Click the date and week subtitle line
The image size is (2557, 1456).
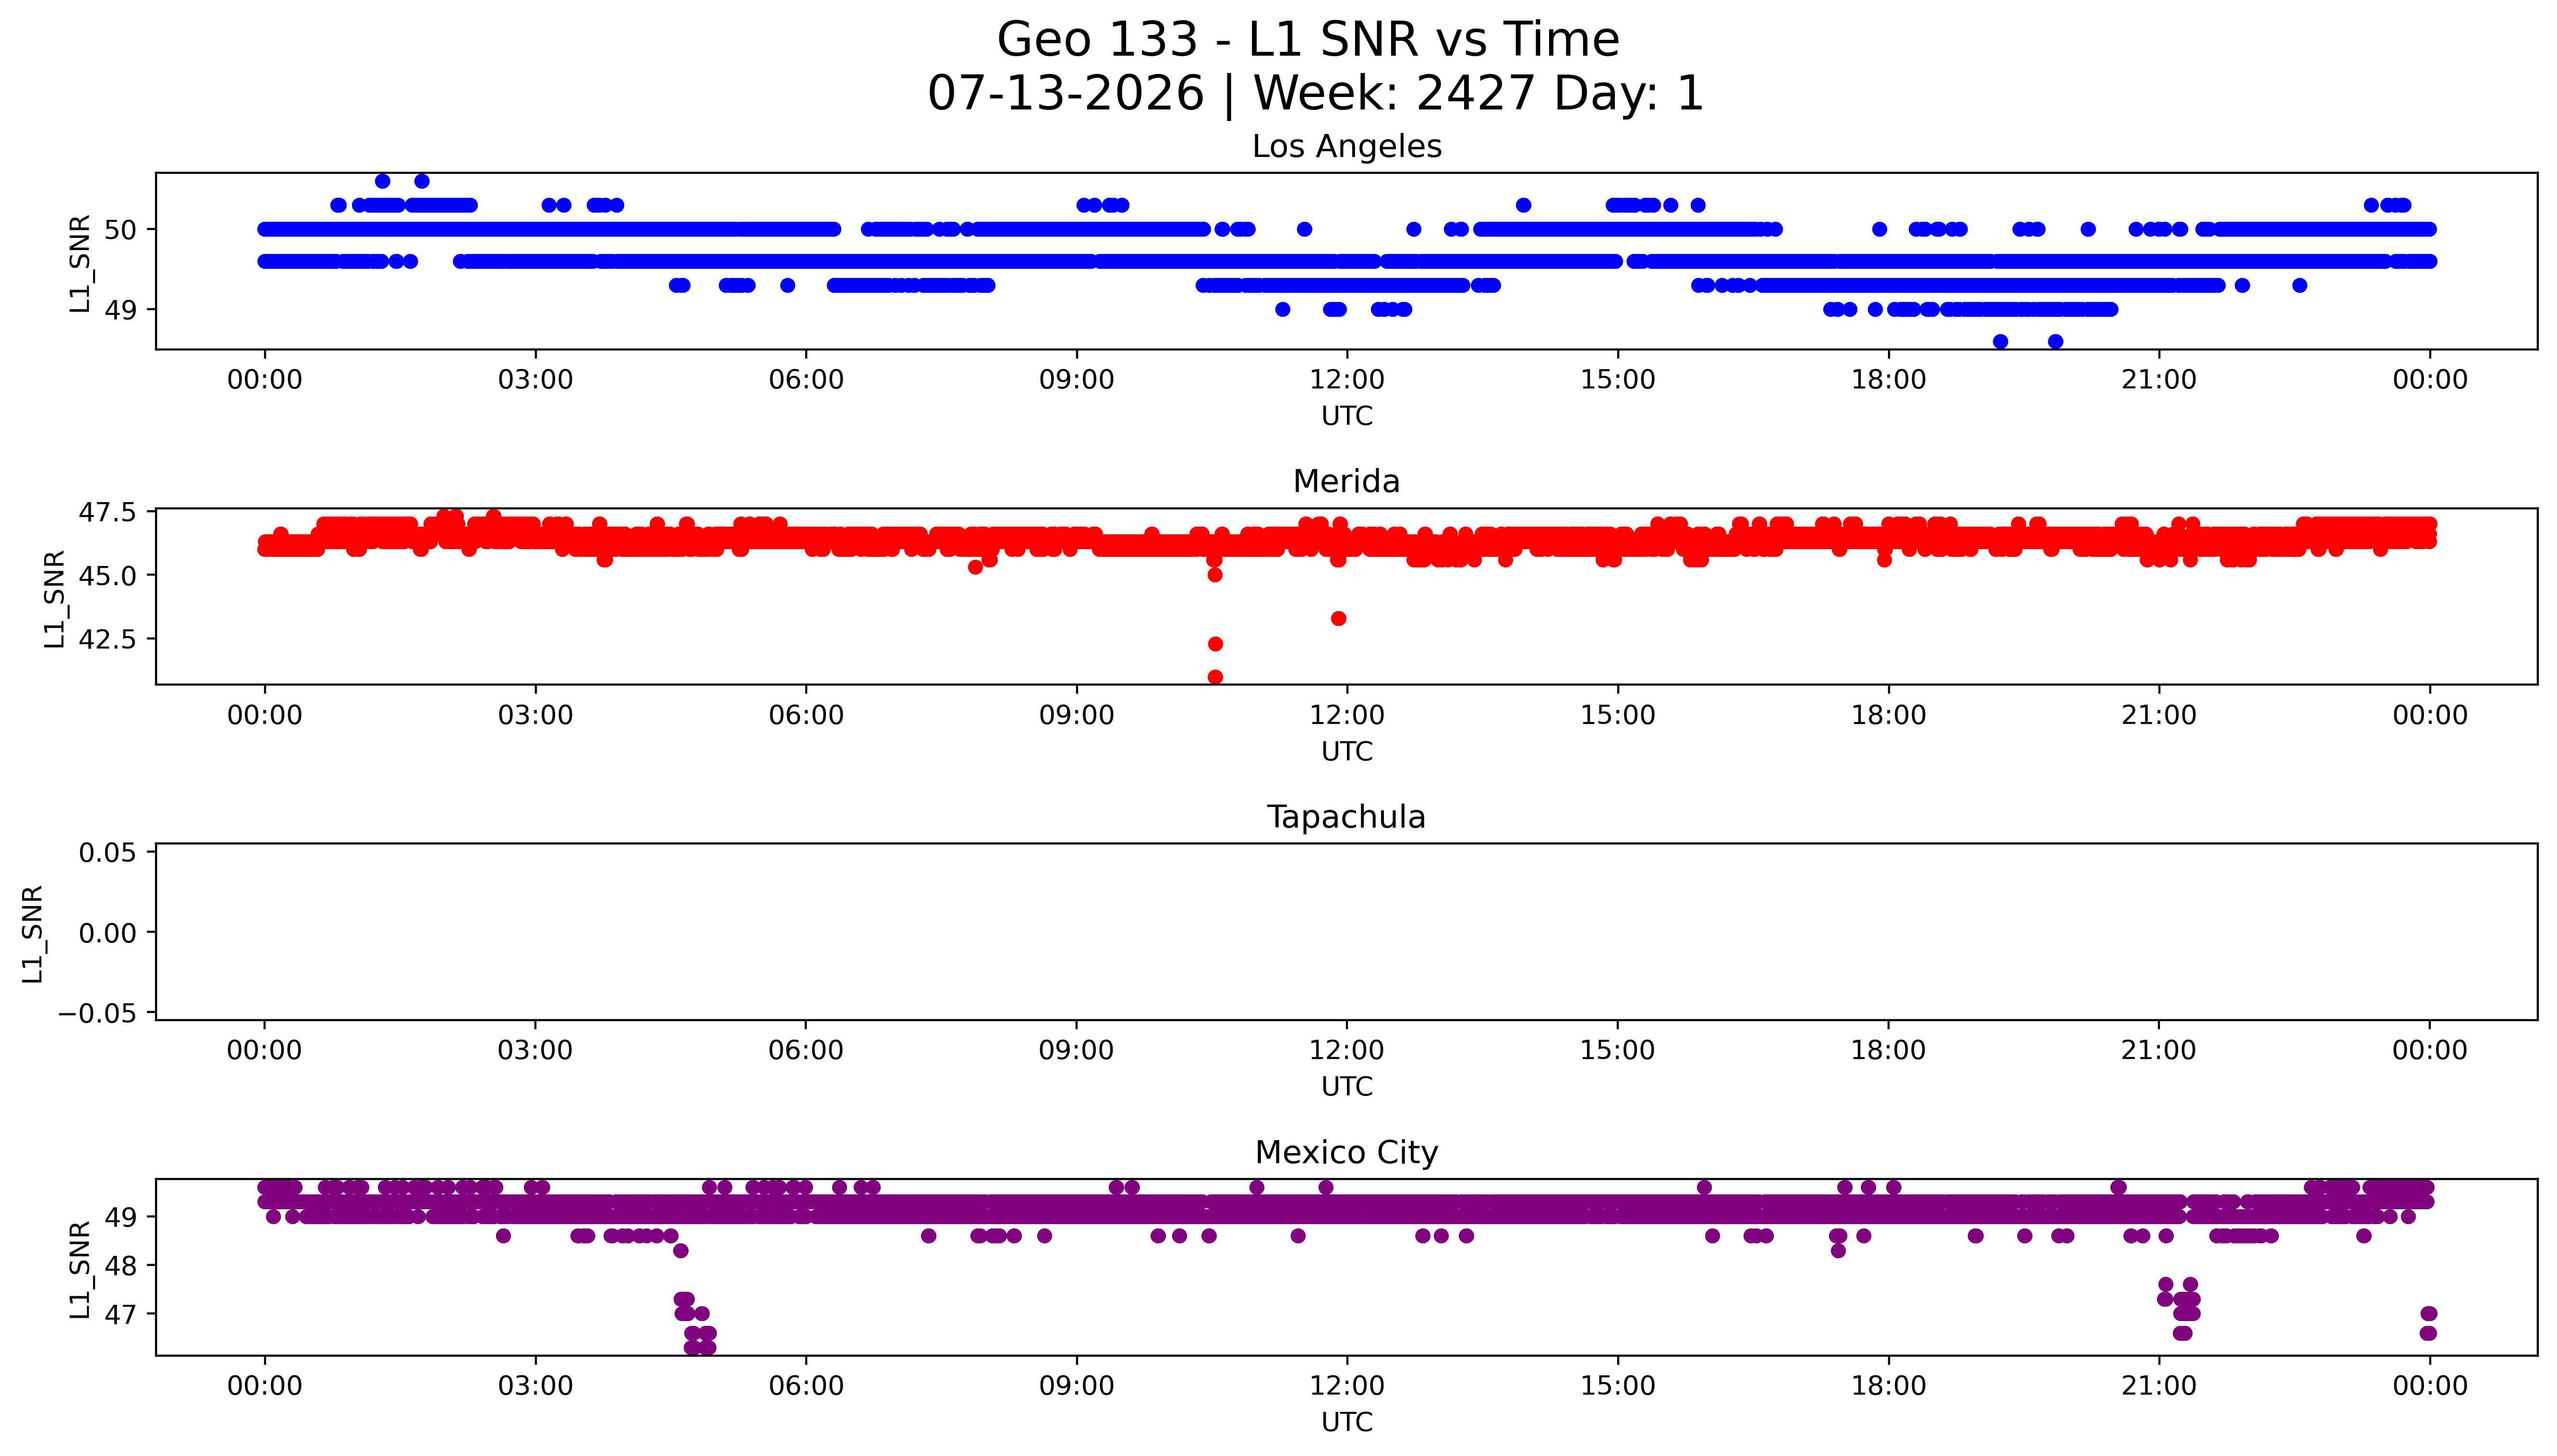point(1315,93)
